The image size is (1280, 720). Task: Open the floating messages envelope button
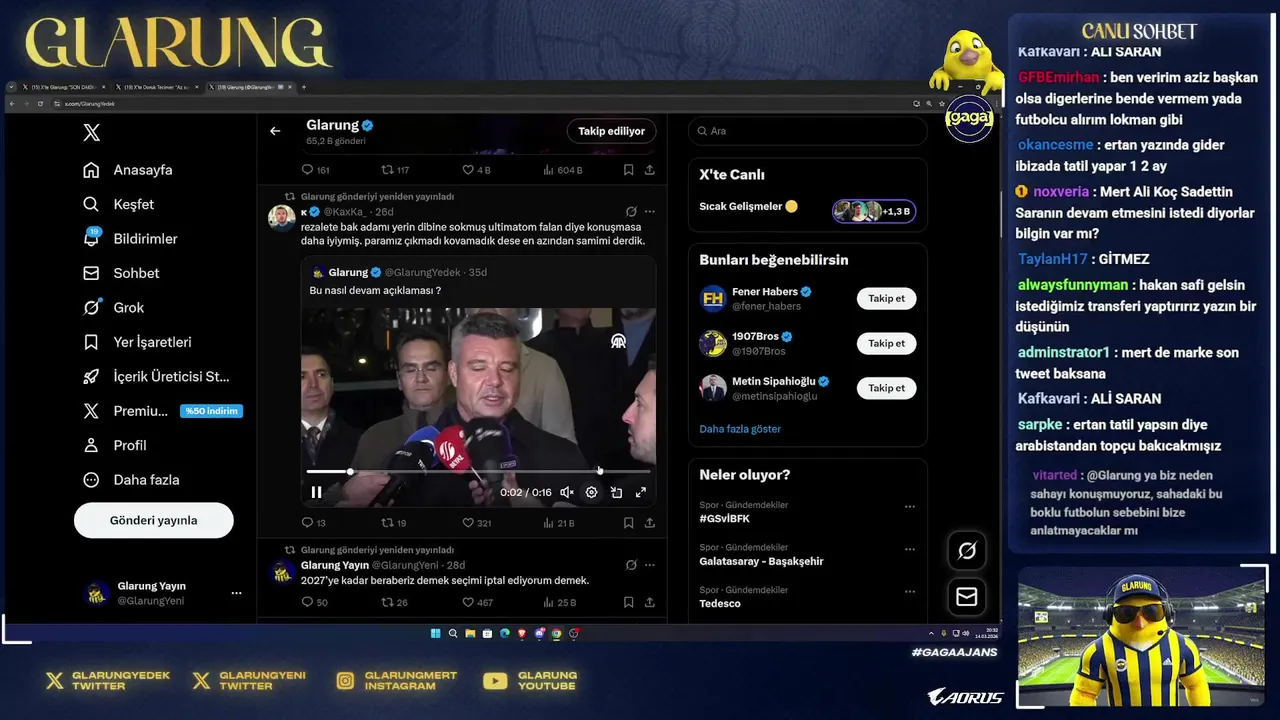click(967, 597)
